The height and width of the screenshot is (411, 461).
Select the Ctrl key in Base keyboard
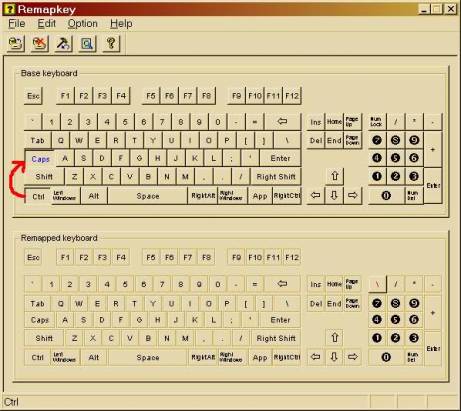(x=38, y=196)
